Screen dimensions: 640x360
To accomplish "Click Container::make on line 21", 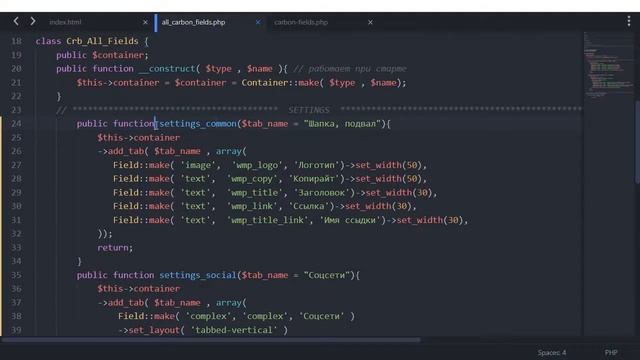I will 280,83.
